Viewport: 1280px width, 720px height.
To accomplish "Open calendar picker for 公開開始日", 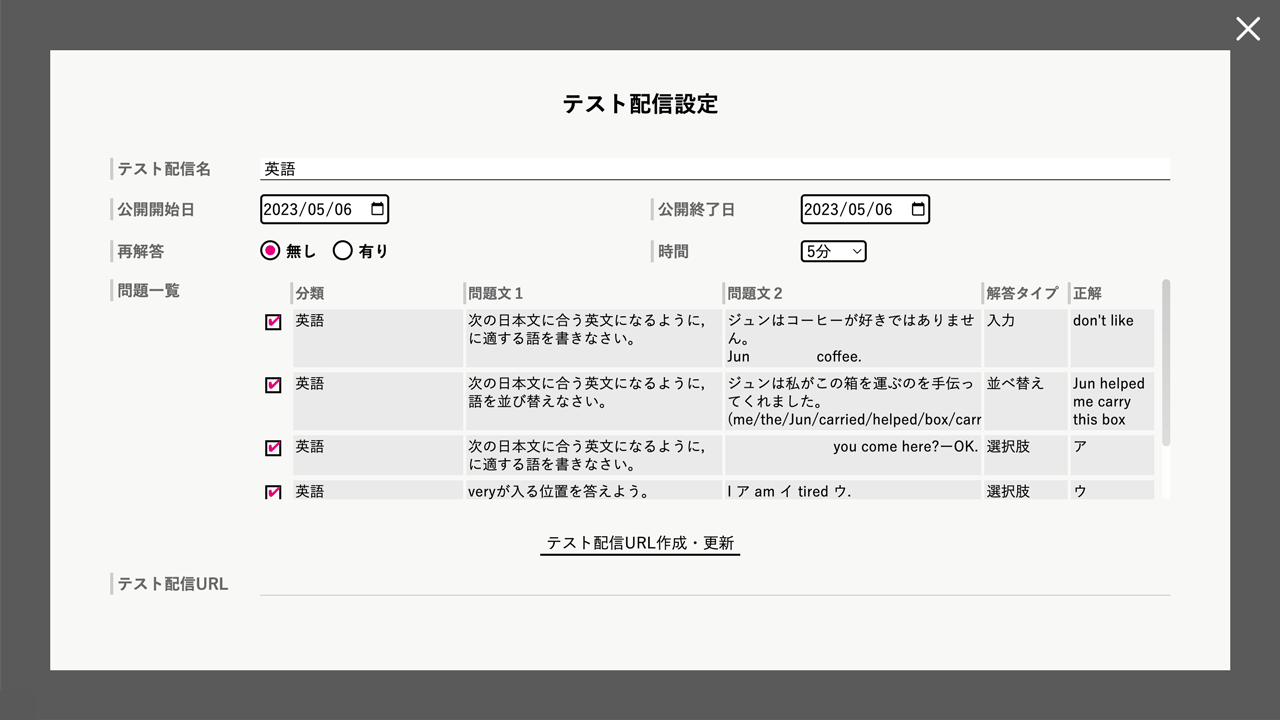I will [377, 209].
